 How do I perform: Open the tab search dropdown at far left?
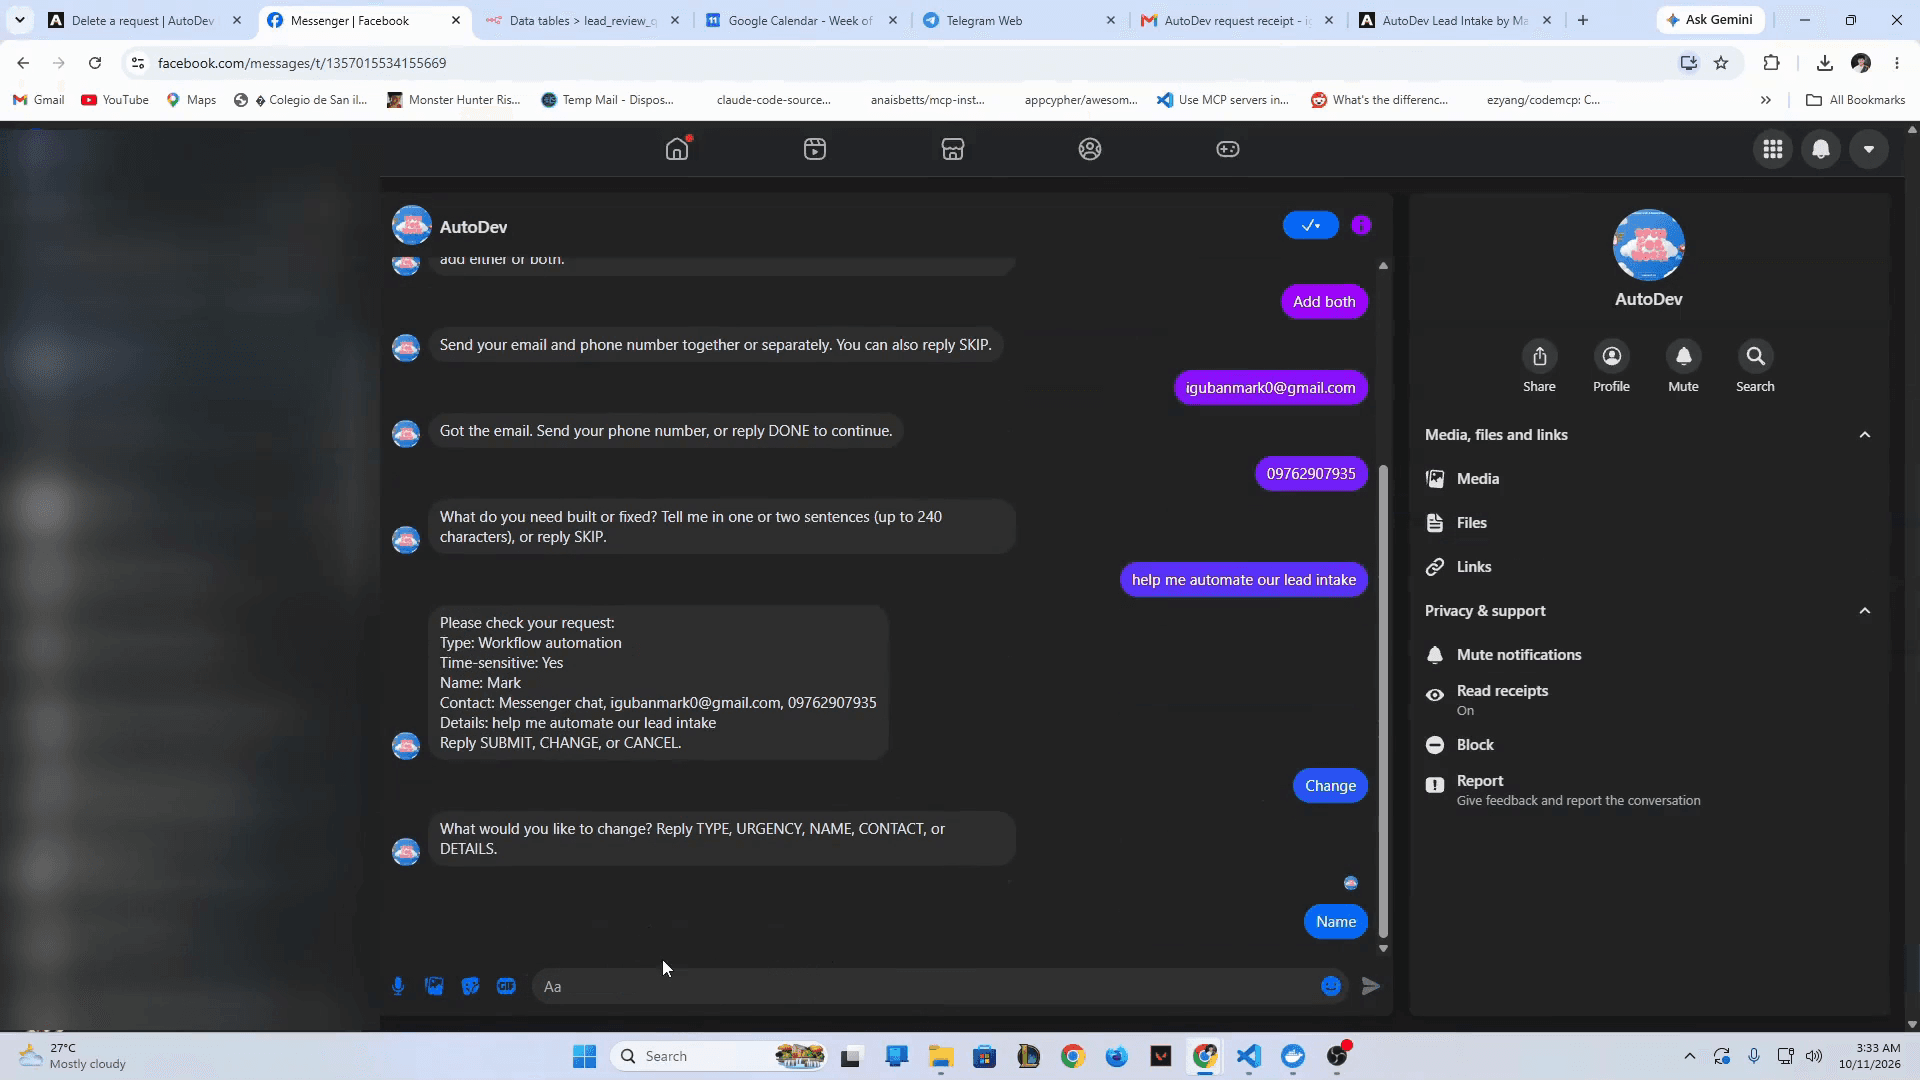(19, 20)
